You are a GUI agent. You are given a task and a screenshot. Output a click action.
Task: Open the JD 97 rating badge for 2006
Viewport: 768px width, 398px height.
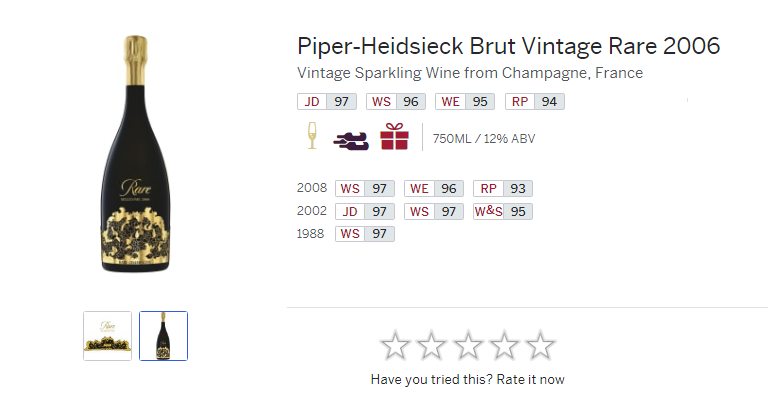tap(327, 102)
